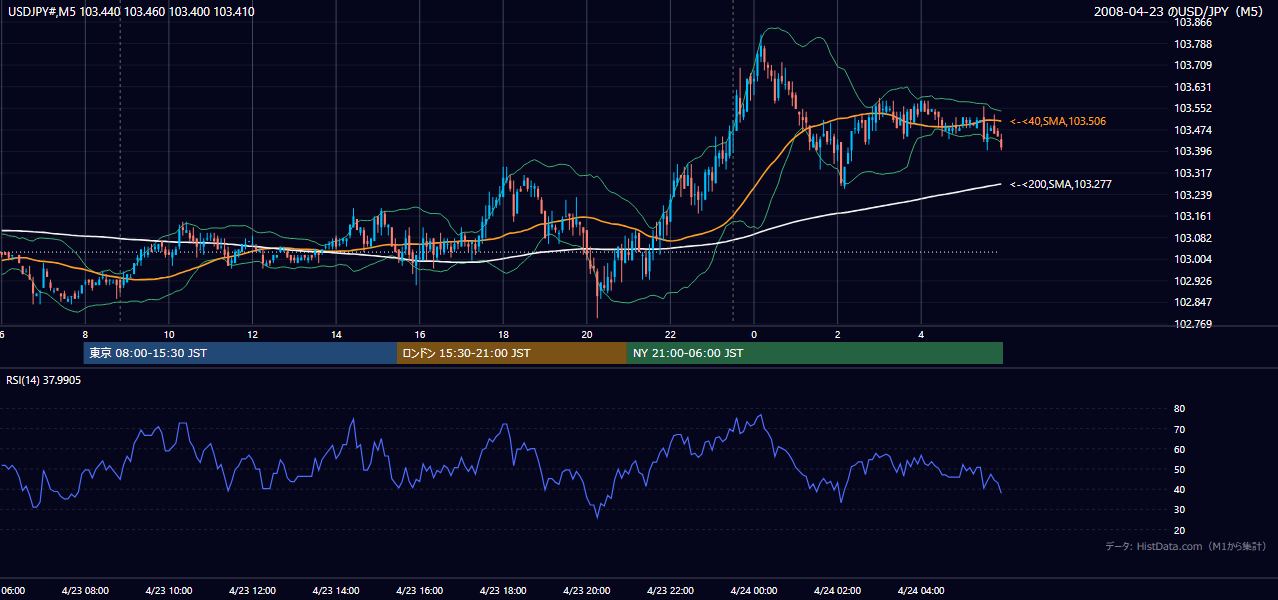The image size is (1278, 600).
Task: Click price axis value 103.474
Action: (1192, 130)
